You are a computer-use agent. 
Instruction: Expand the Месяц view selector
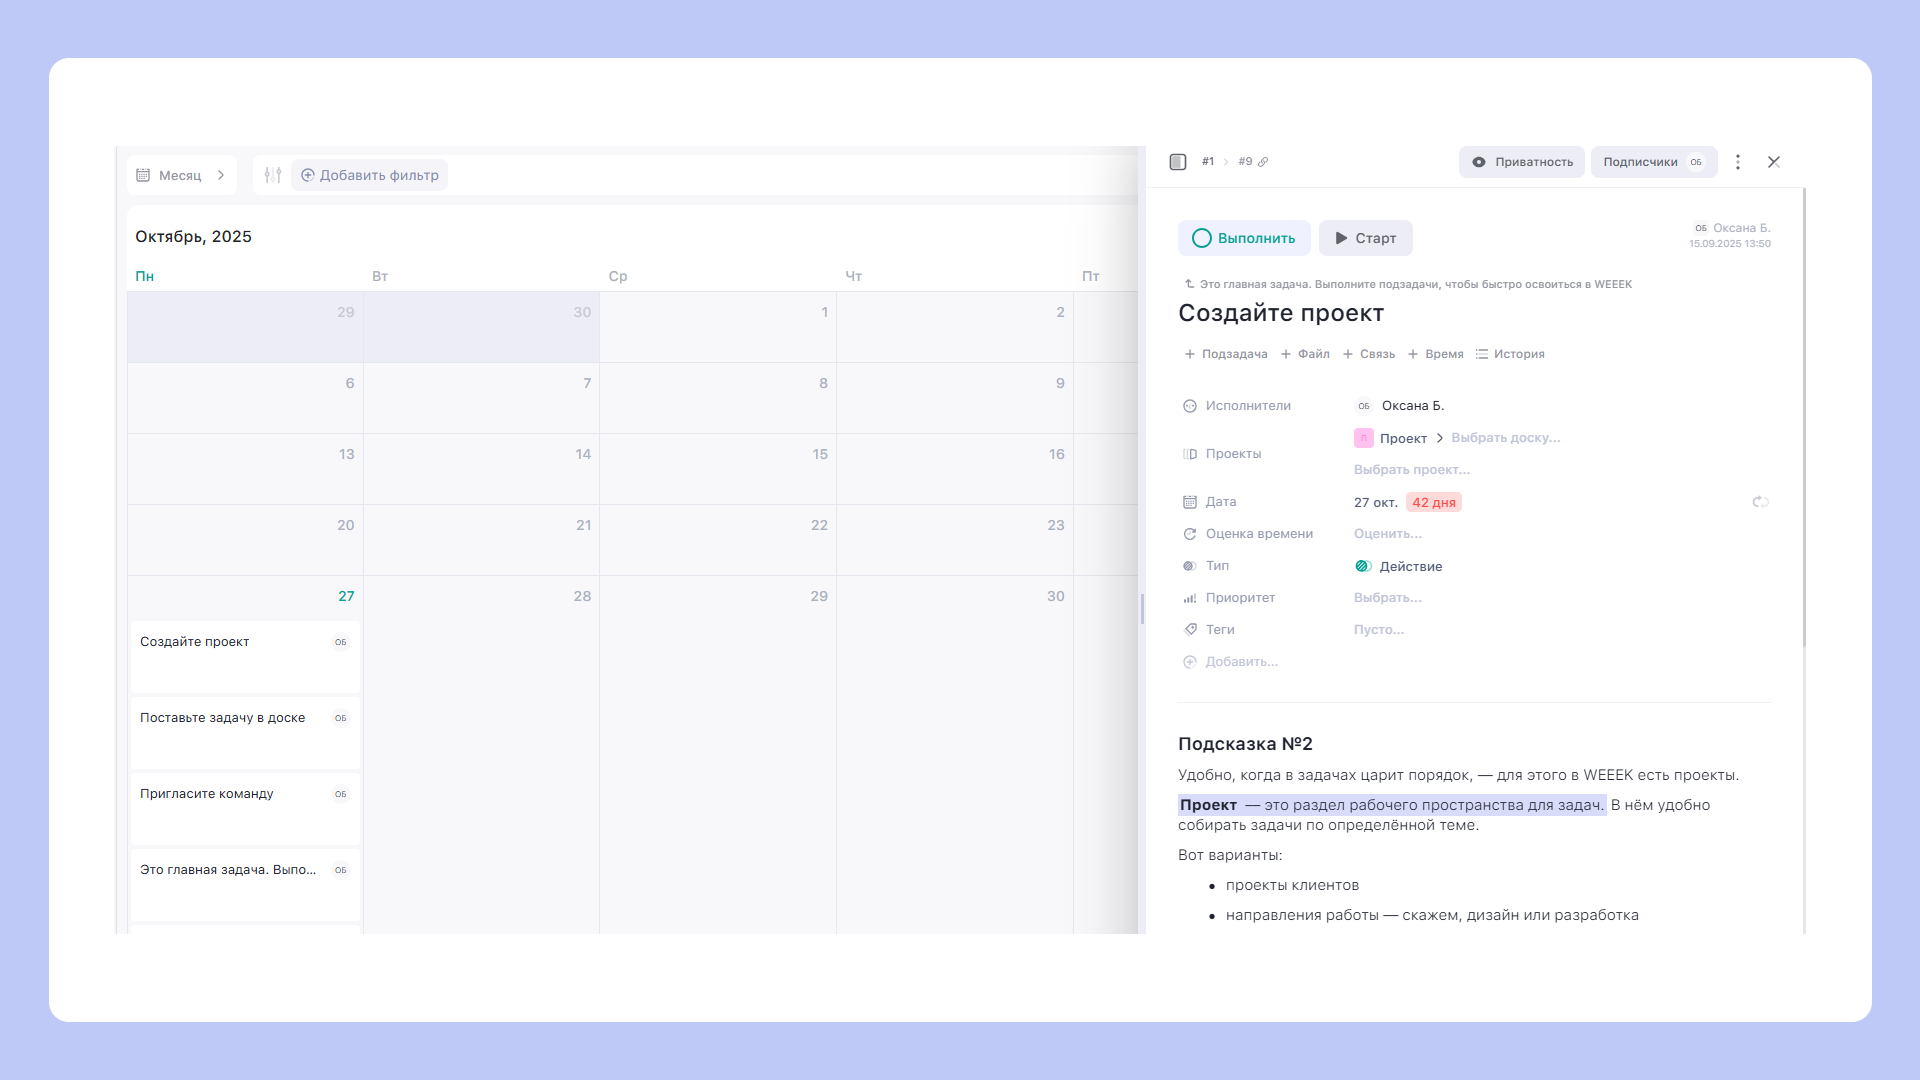(x=181, y=175)
